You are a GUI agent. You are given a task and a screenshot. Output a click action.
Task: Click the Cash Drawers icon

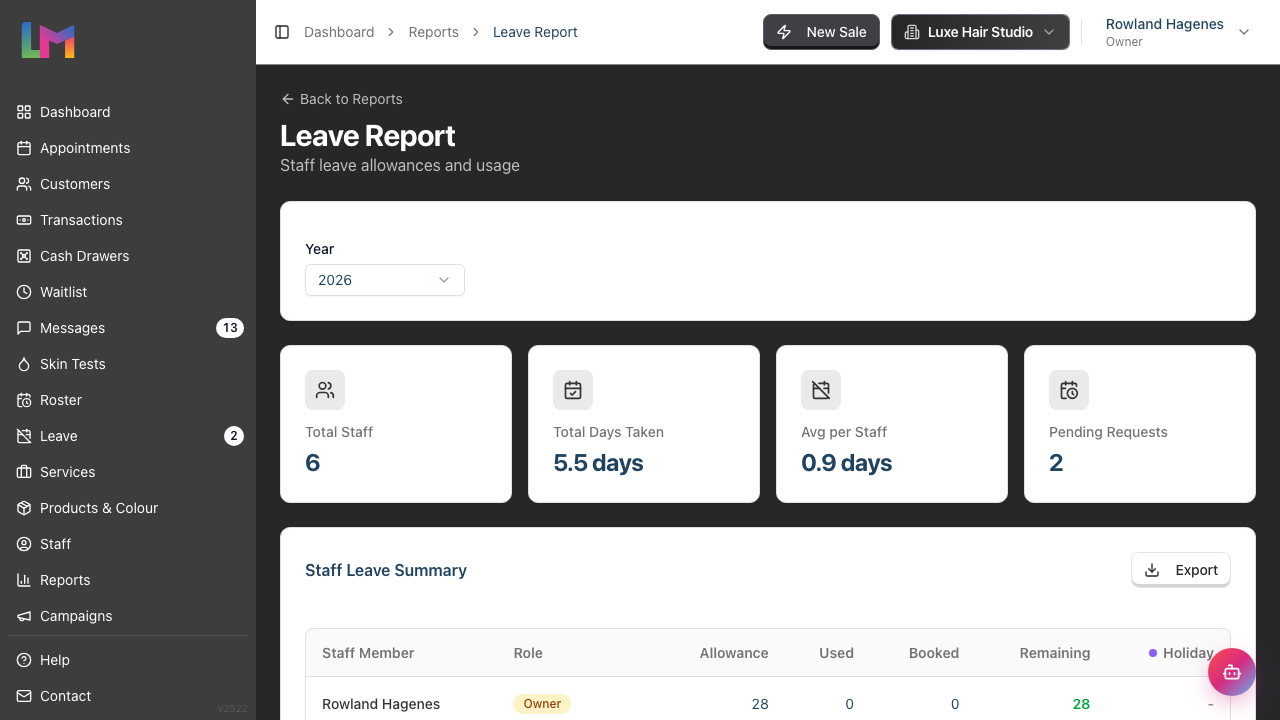click(x=24, y=256)
